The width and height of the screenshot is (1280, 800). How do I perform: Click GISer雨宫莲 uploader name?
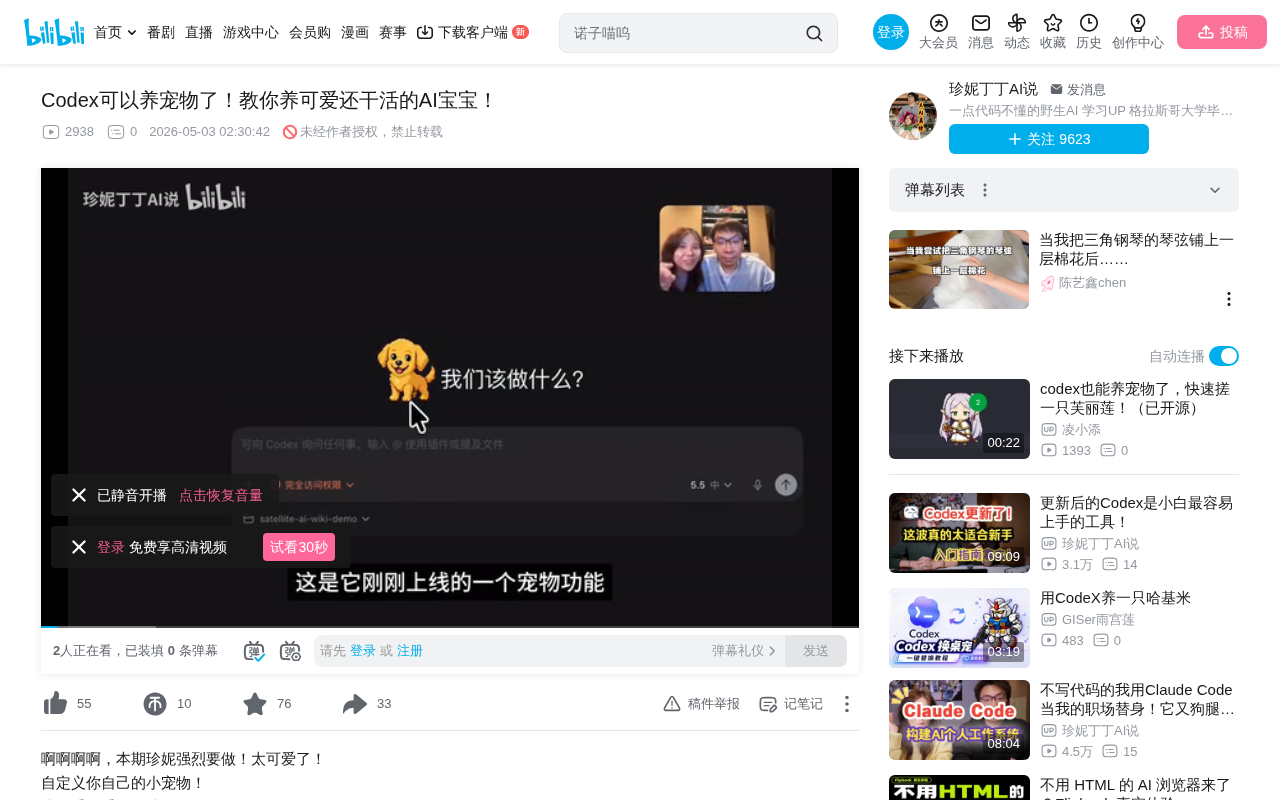click(1098, 620)
